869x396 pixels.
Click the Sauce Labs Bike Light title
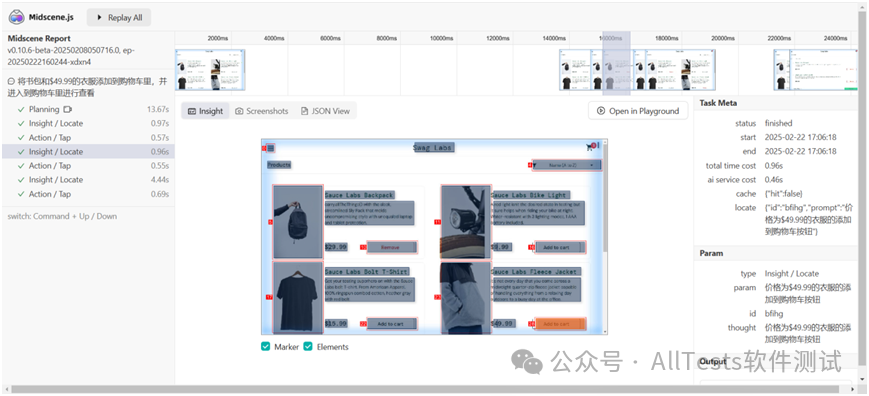click(529, 195)
